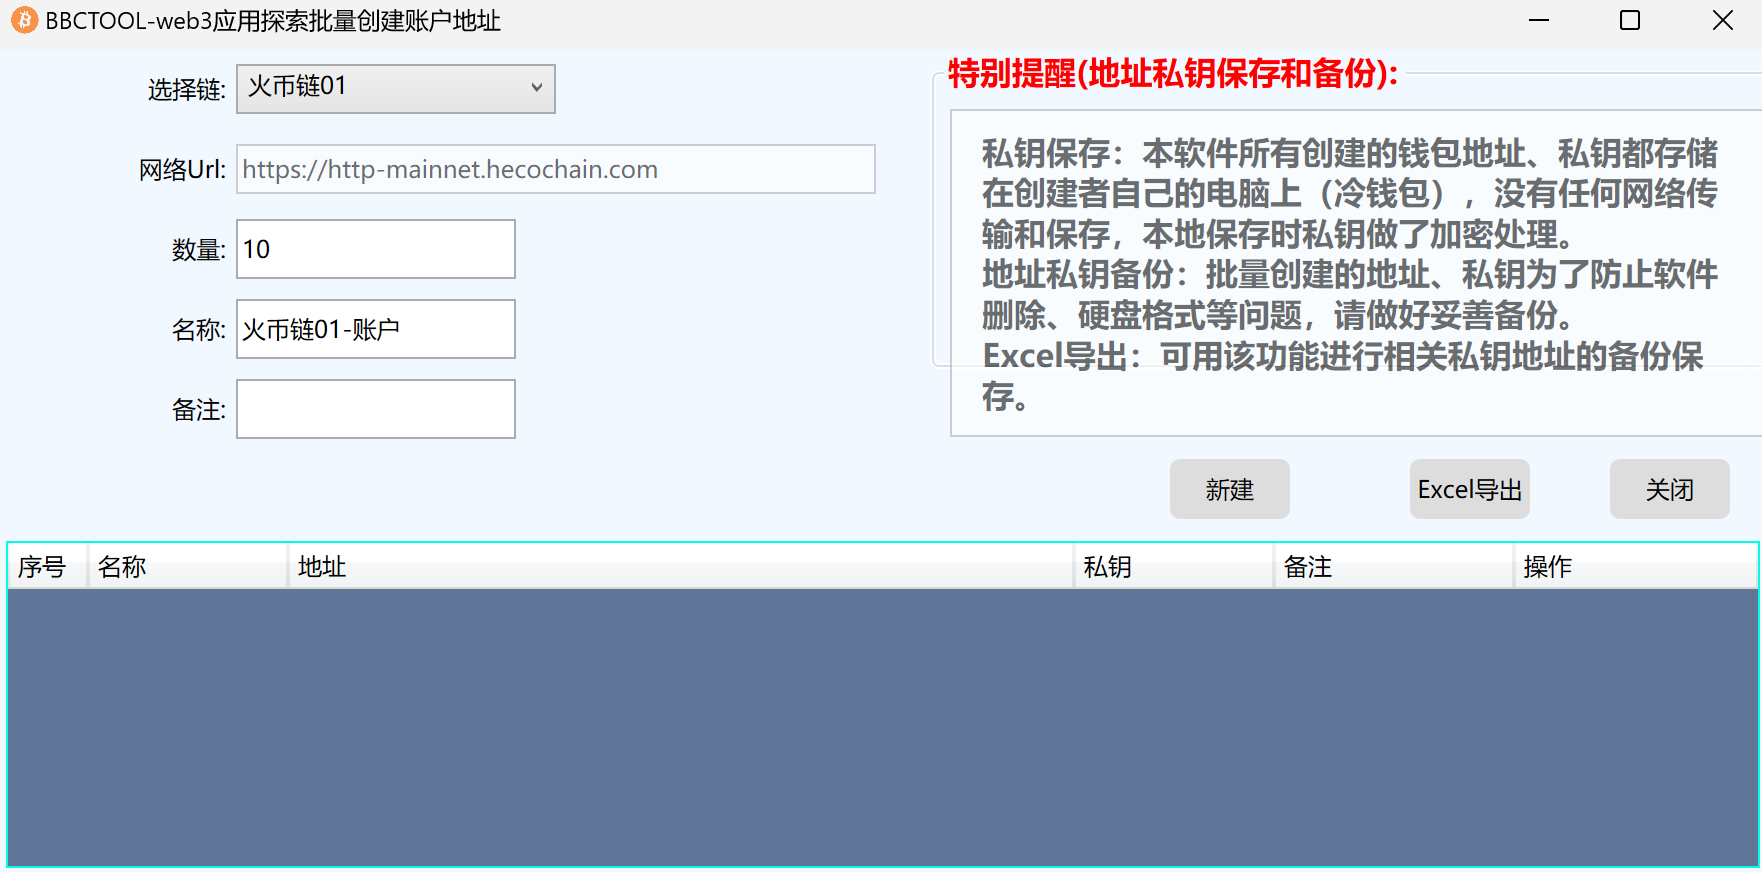Click the empty 备注 remarks field
Viewport: 1762px width, 872px height.
tap(375, 409)
